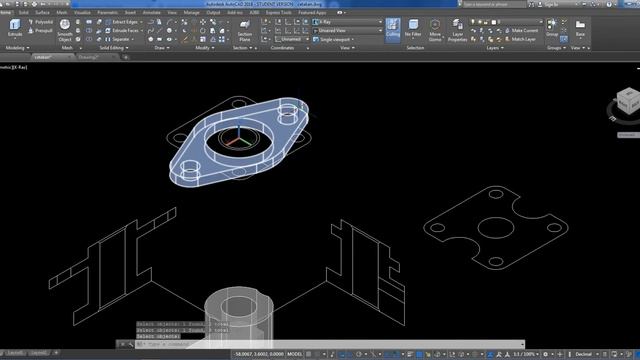Viewport: 640px width, 360px height.
Task: Toggle polar tracking in status bar
Action: coord(359,354)
